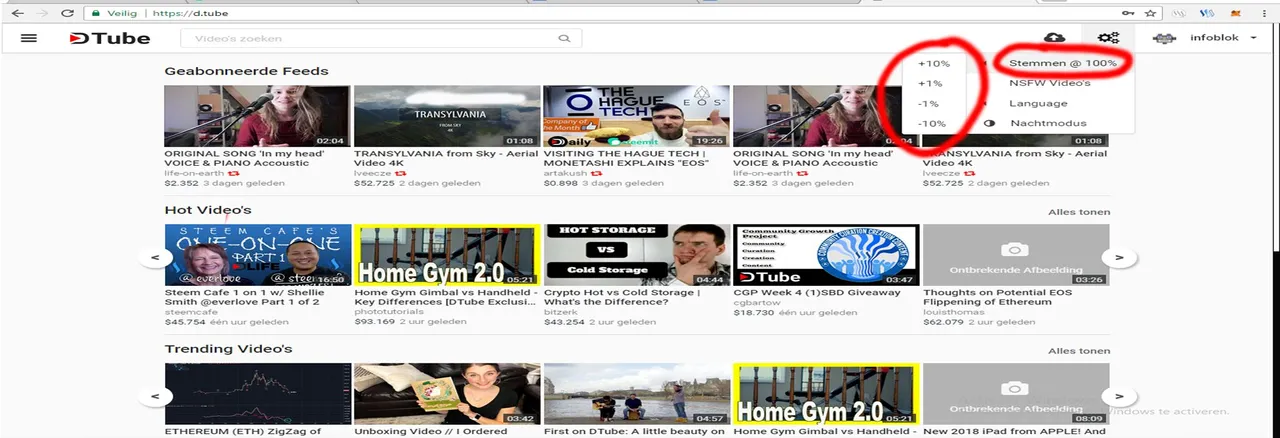Reload the page with browser refresh
Image resolution: width=1280 pixels, height=438 pixels.
pyautogui.click(x=68, y=13)
